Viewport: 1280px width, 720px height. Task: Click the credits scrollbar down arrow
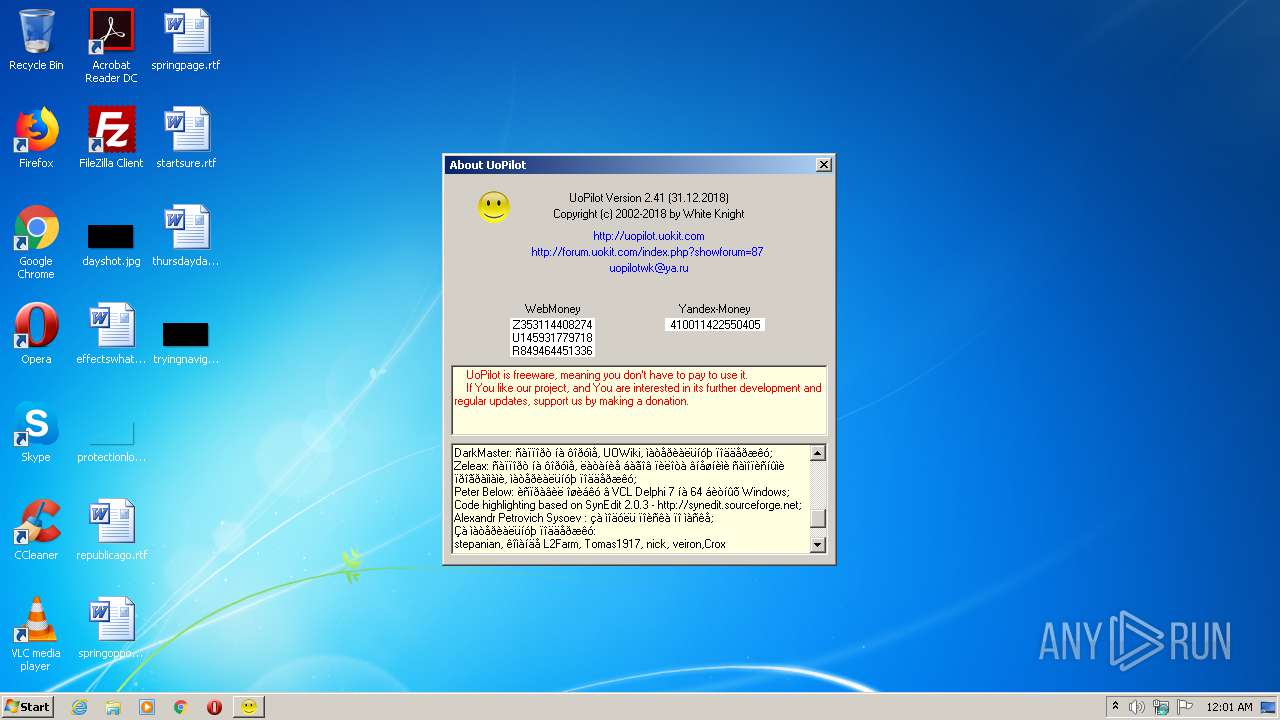pyautogui.click(x=817, y=545)
